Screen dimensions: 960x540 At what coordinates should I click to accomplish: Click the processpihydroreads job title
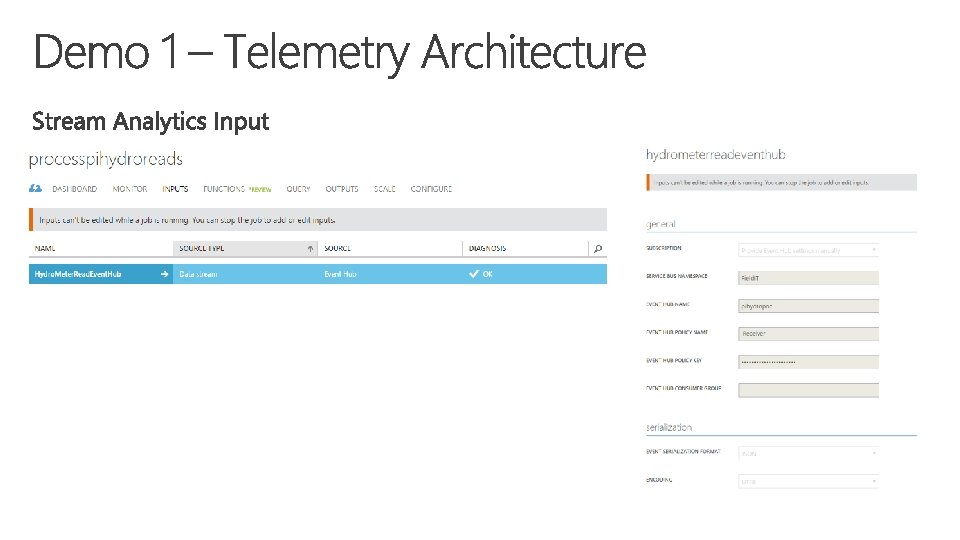(x=106, y=159)
